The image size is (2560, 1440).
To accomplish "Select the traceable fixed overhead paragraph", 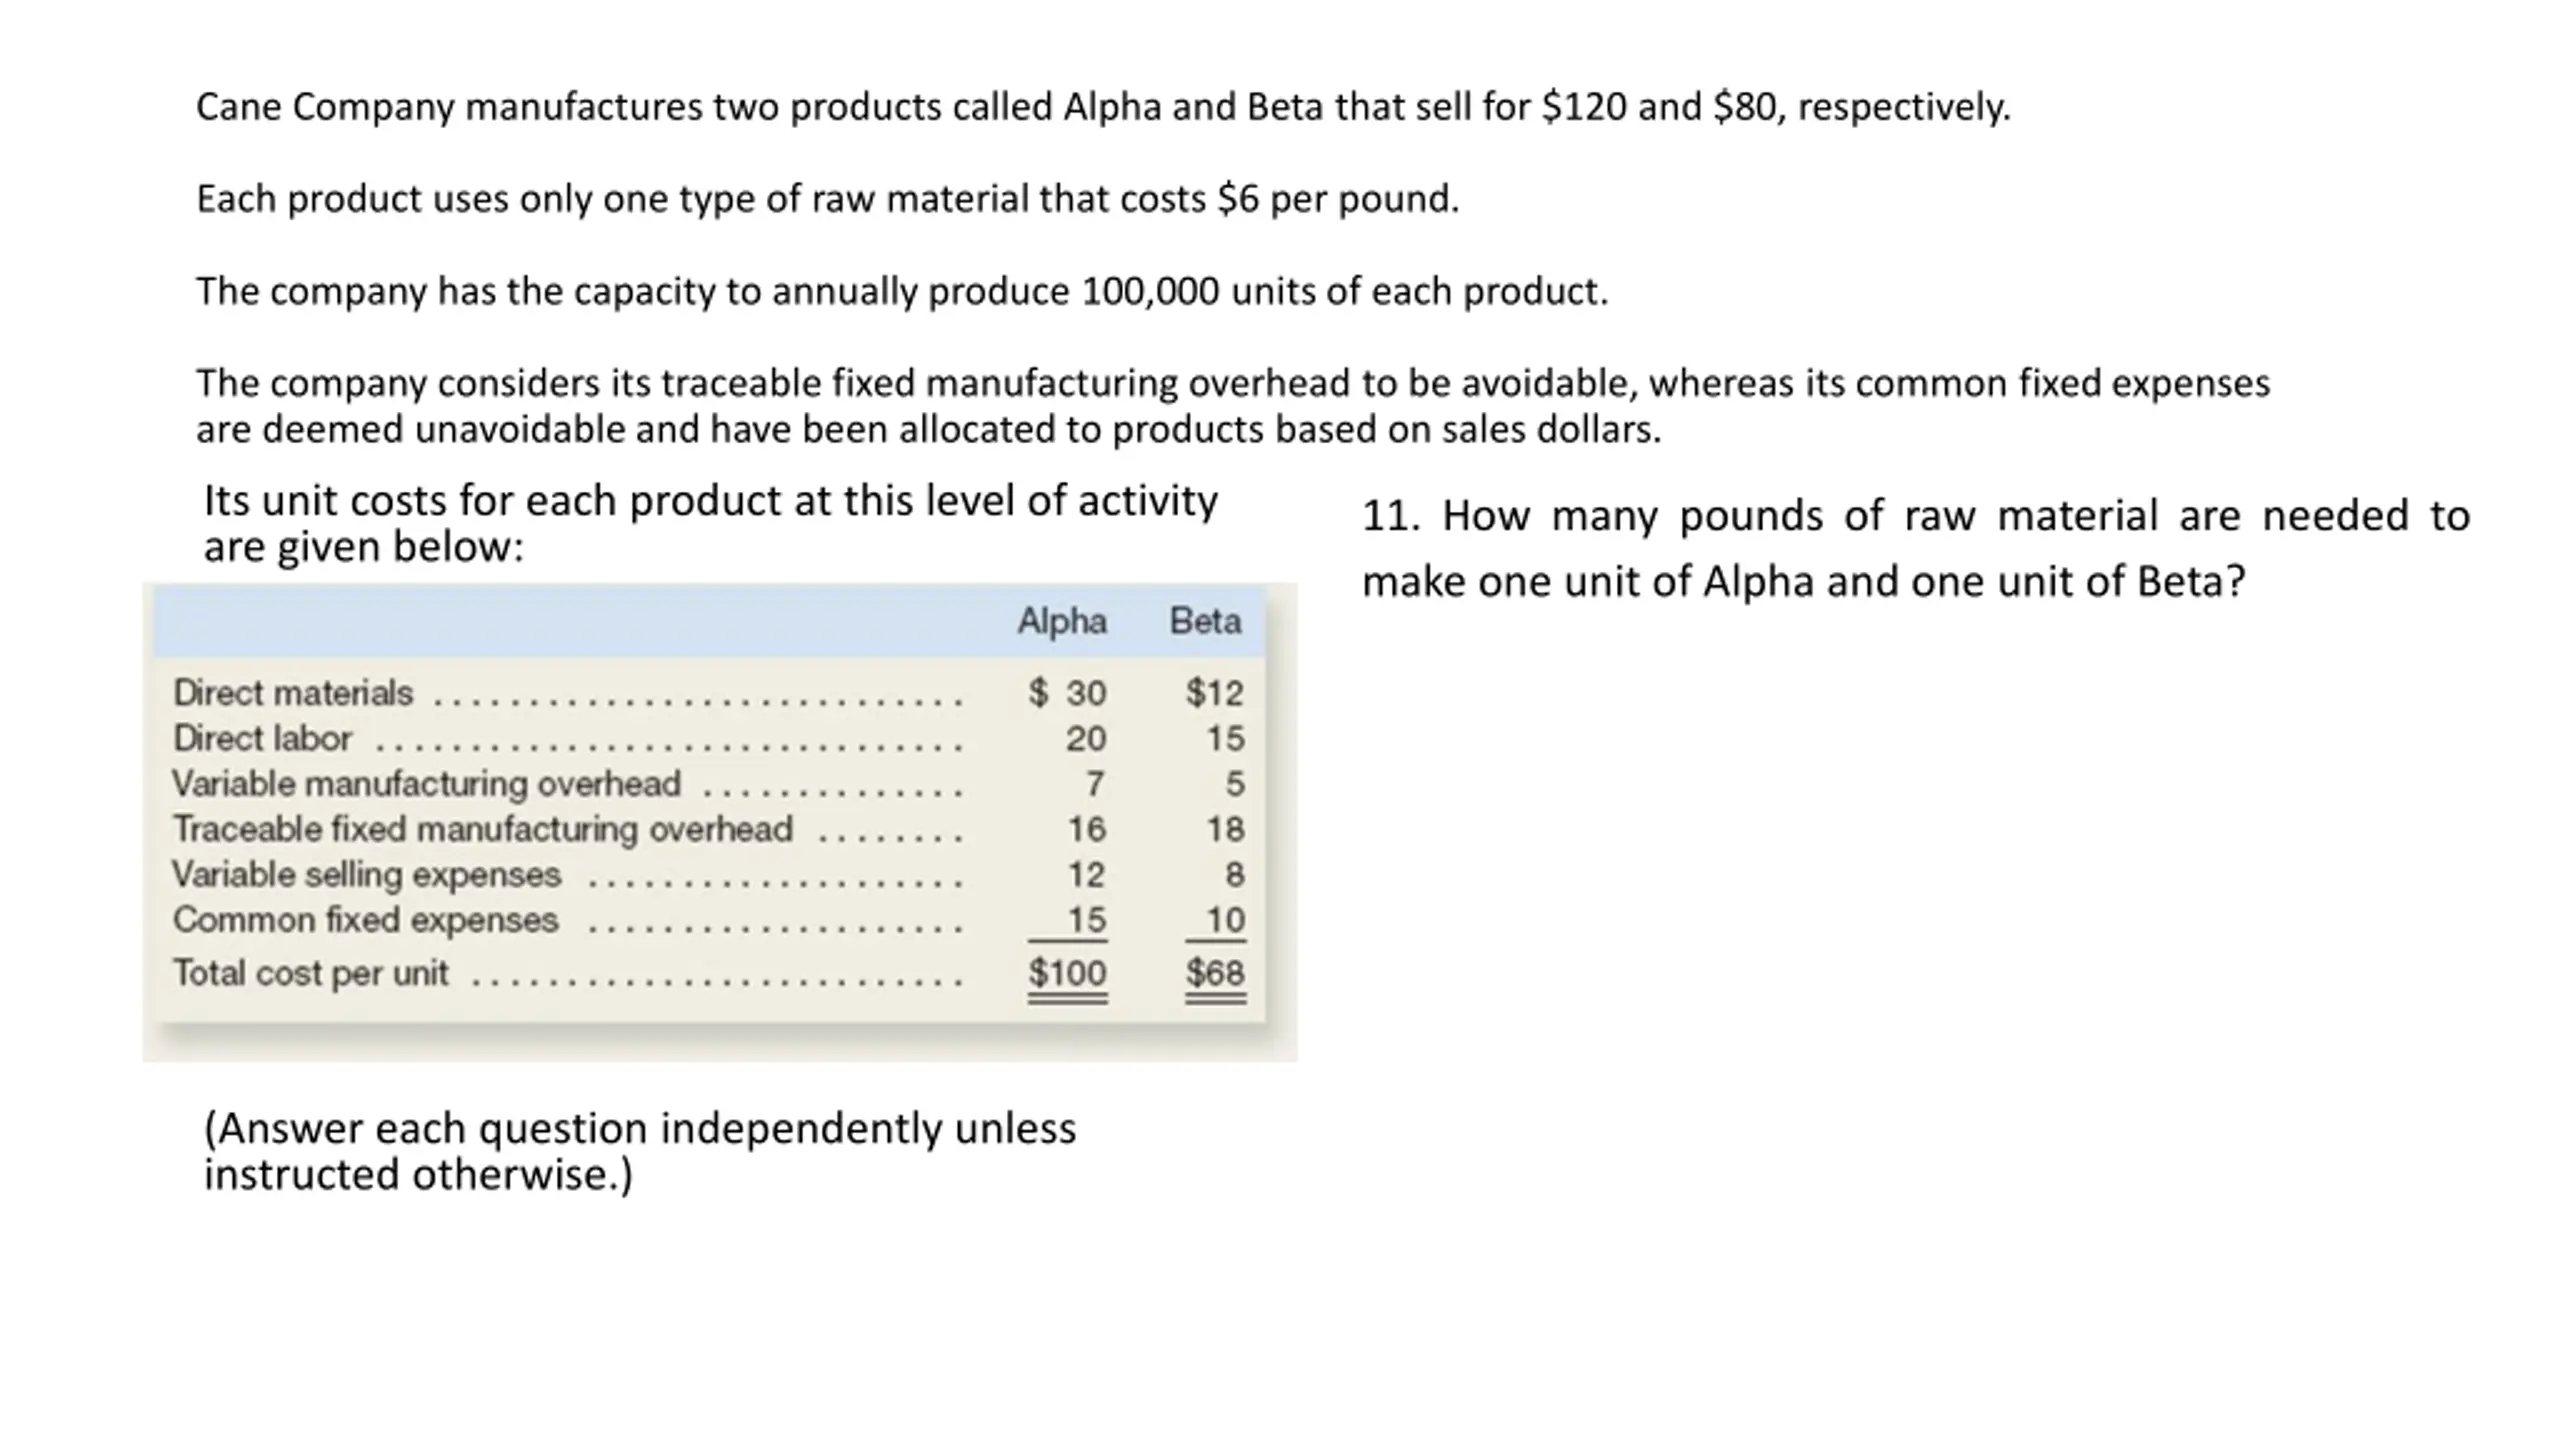I will (x=1233, y=406).
